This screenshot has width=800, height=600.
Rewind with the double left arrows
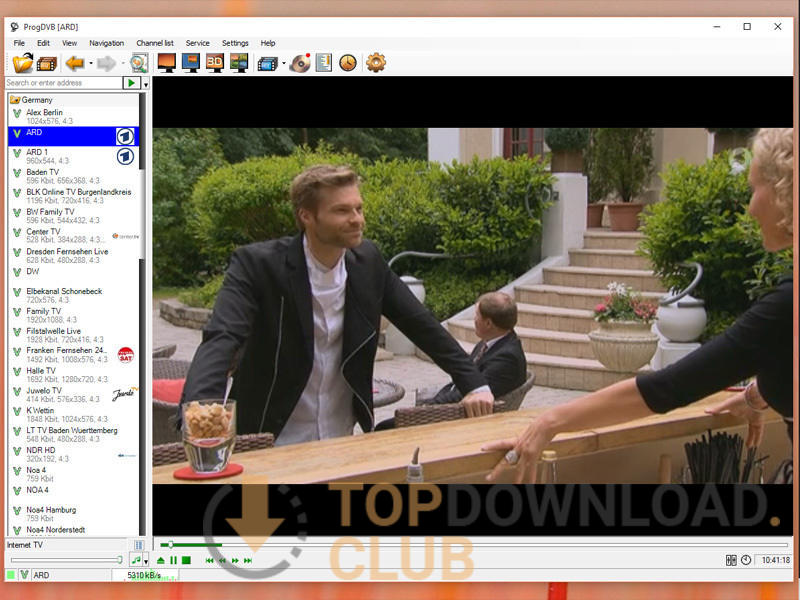(x=222, y=560)
